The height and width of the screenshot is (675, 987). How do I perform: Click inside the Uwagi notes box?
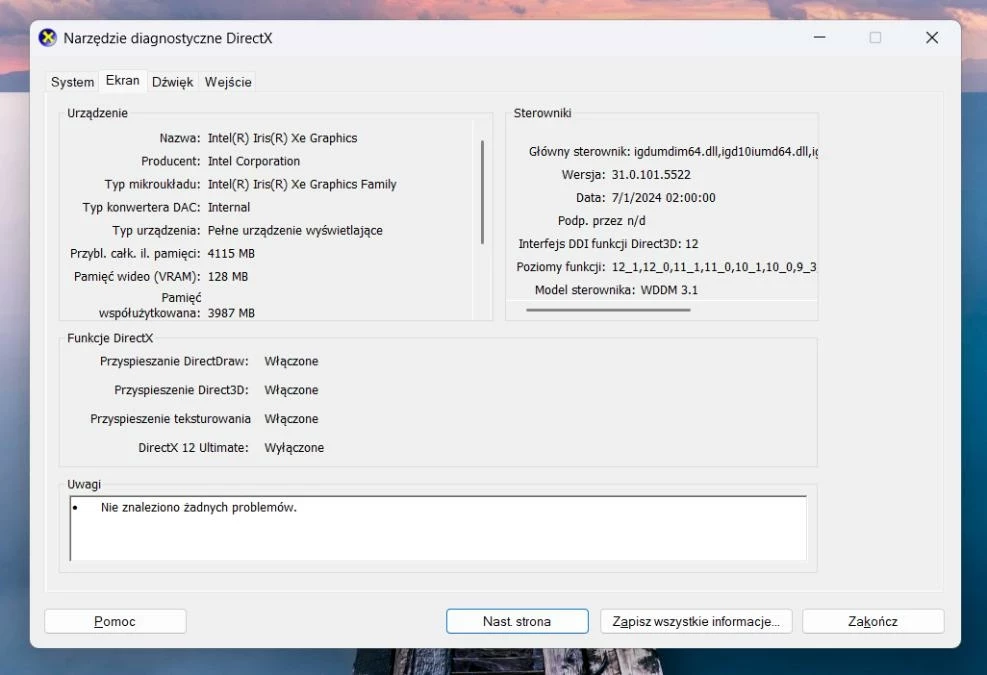pos(438,528)
